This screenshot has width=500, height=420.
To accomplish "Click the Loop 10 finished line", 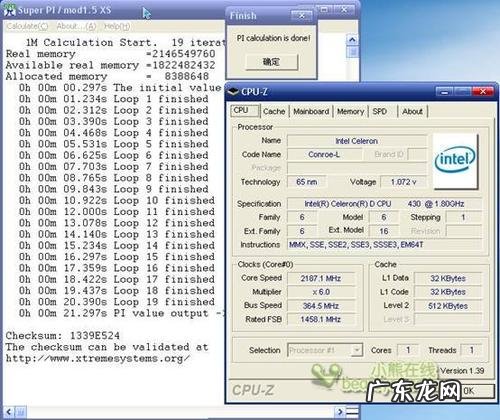I will [x=117, y=201].
